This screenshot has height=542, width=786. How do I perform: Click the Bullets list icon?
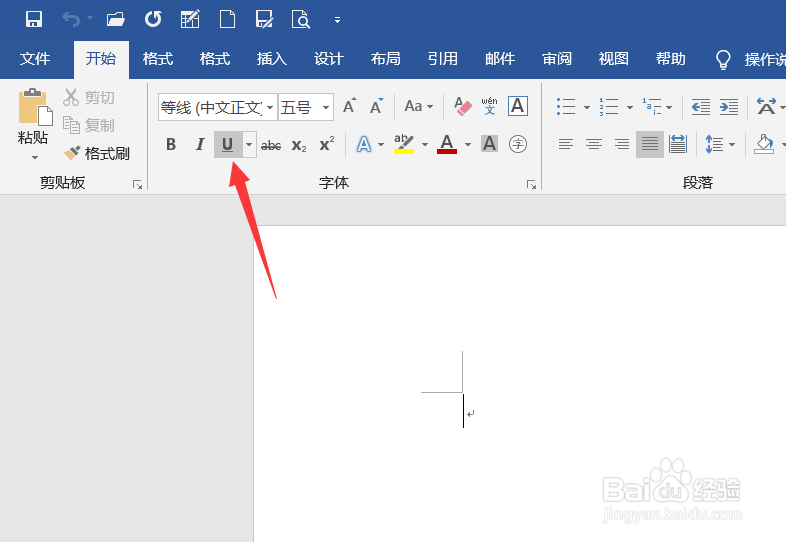click(566, 106)
